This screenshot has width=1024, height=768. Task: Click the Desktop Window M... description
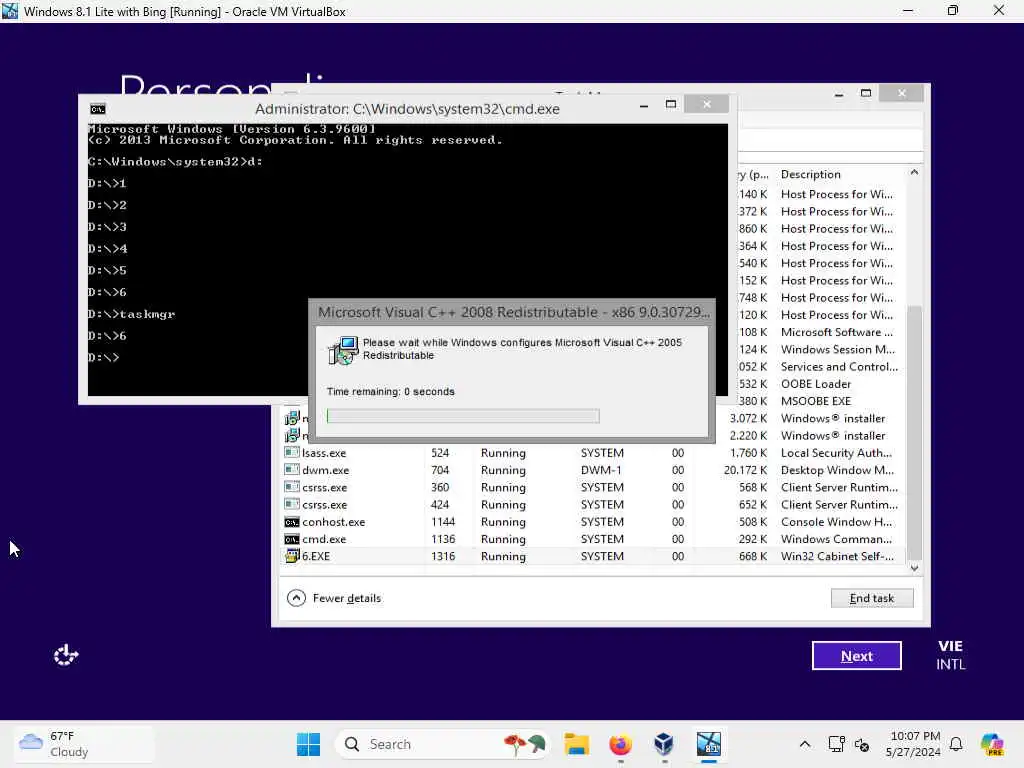pyautogui.click(x=837, y=470)
